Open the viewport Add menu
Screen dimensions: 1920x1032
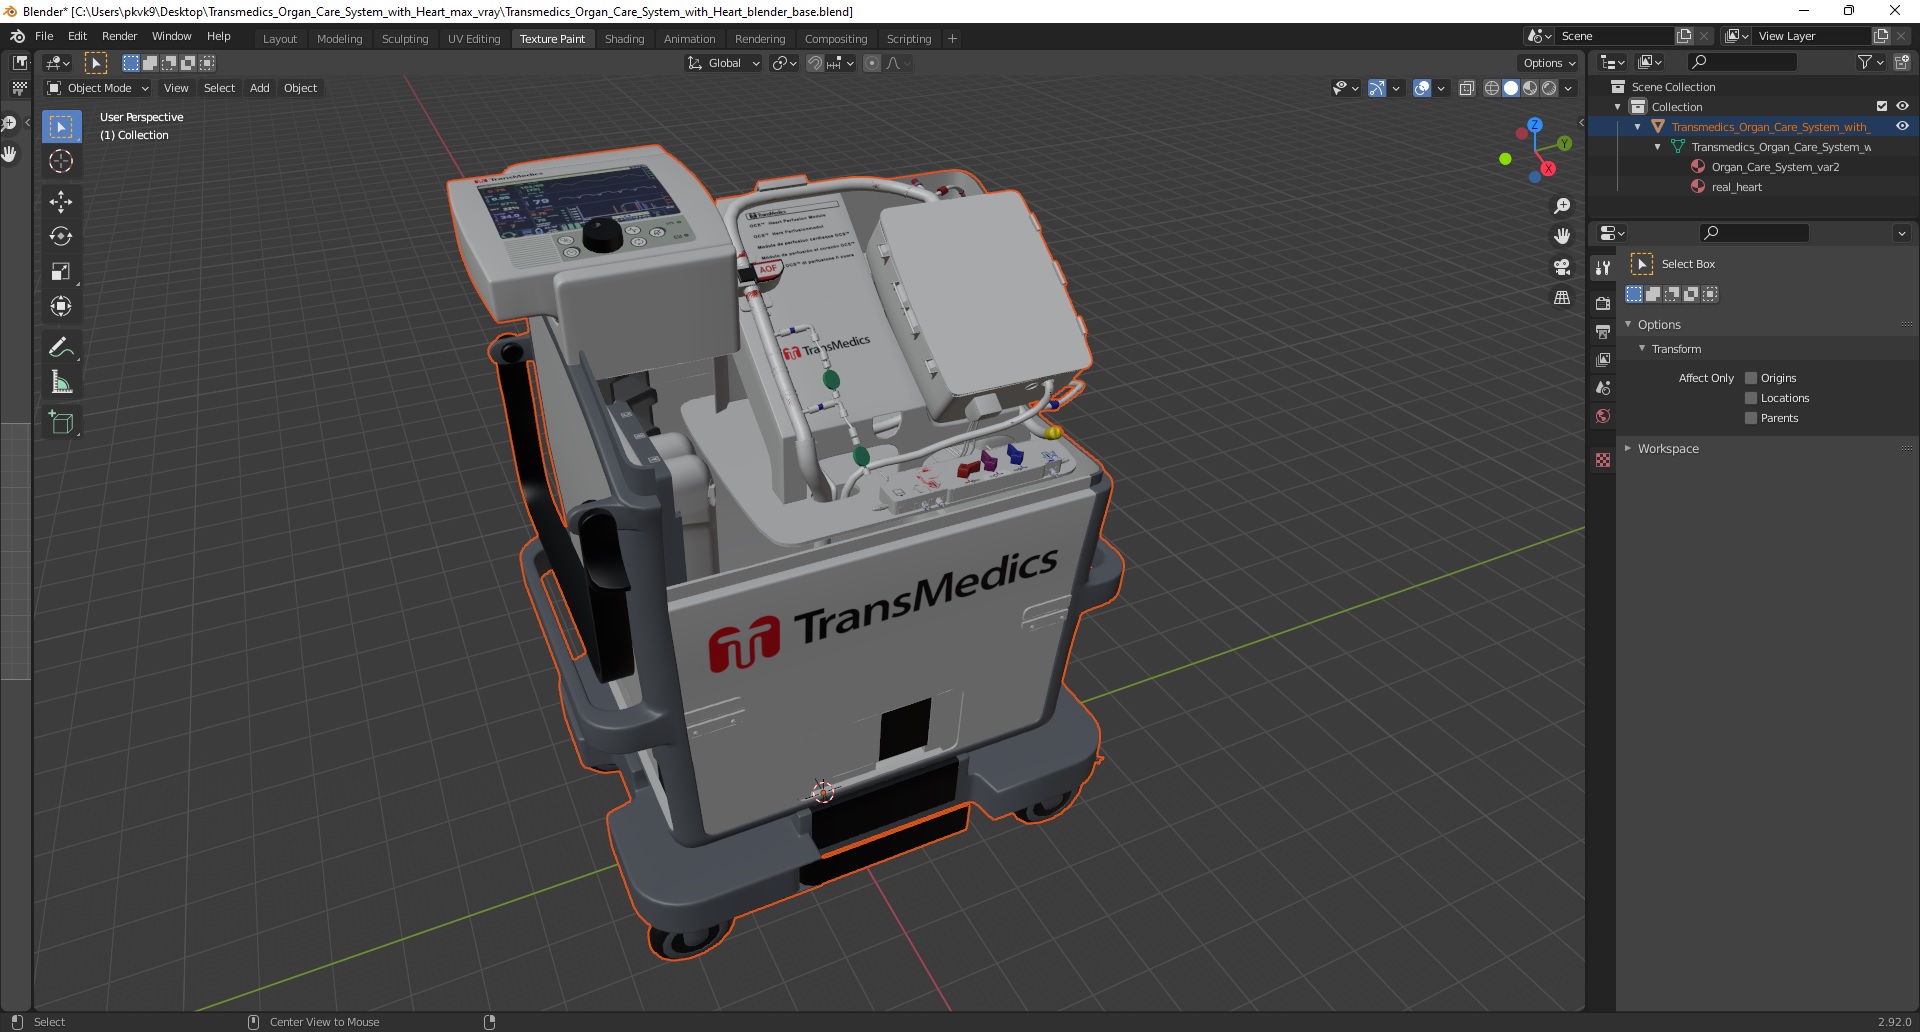[x=259, y=88]
